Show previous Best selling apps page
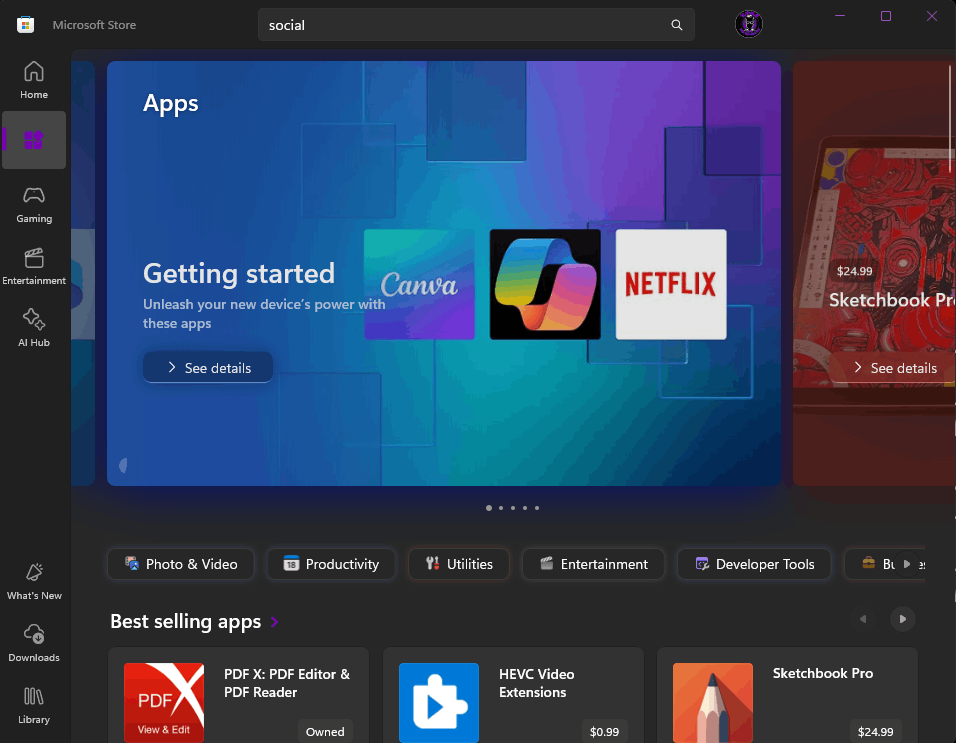Viewport: 956px width, 743px height. point(863,619)
